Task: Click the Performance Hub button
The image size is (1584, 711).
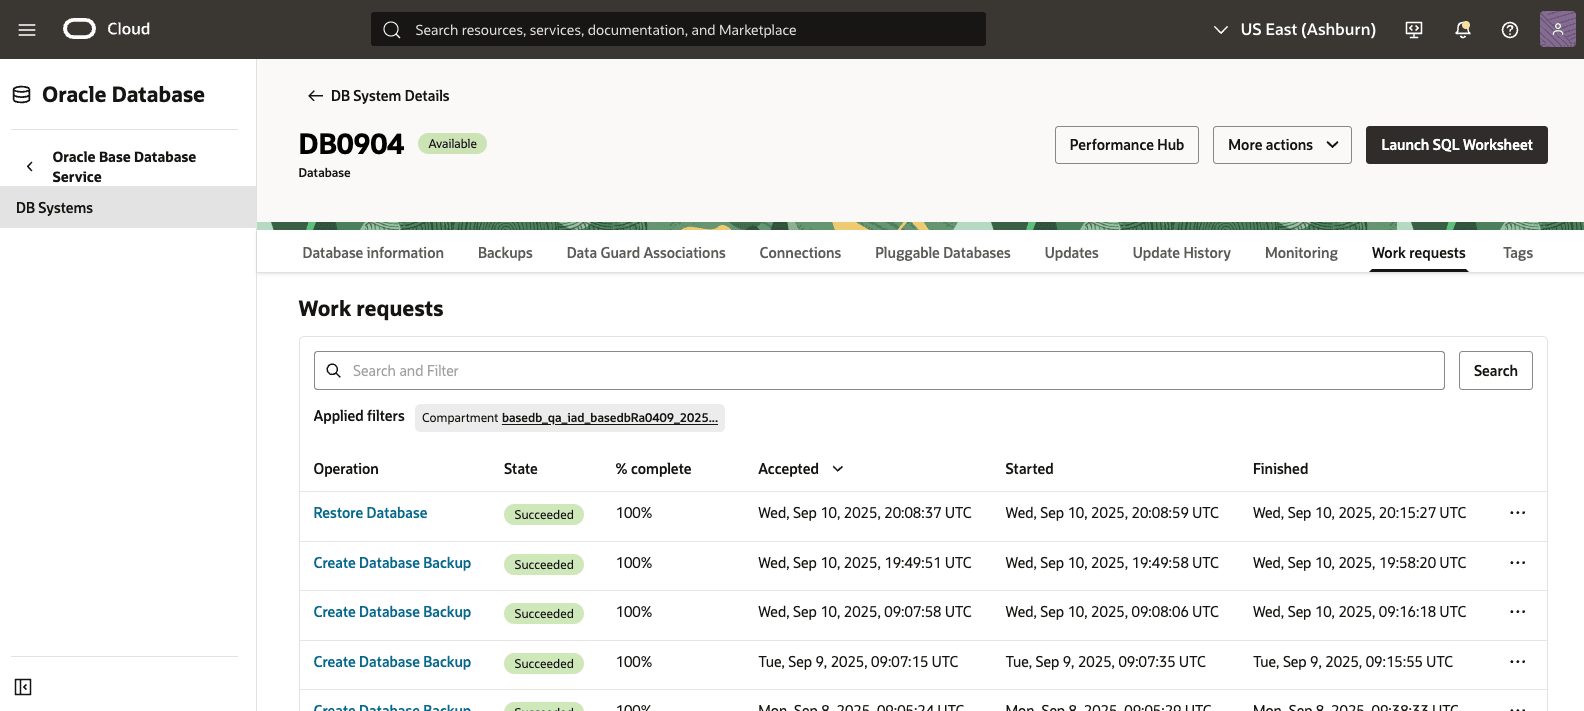Action: (x=1127, y=145)
